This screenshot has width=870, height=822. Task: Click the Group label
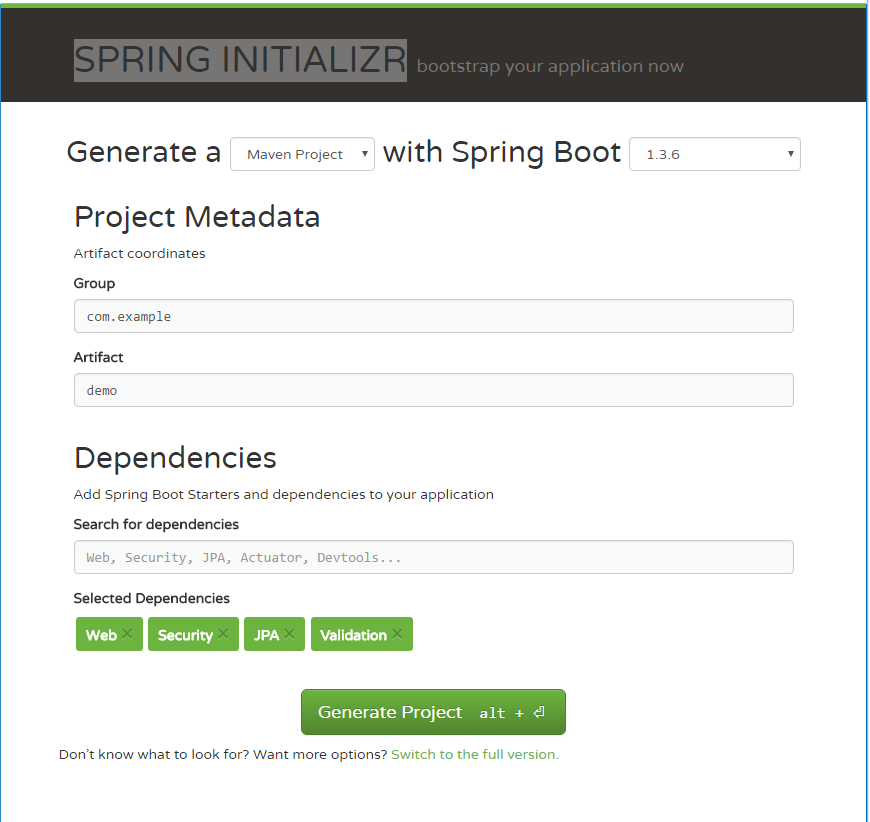coord(94,284)
